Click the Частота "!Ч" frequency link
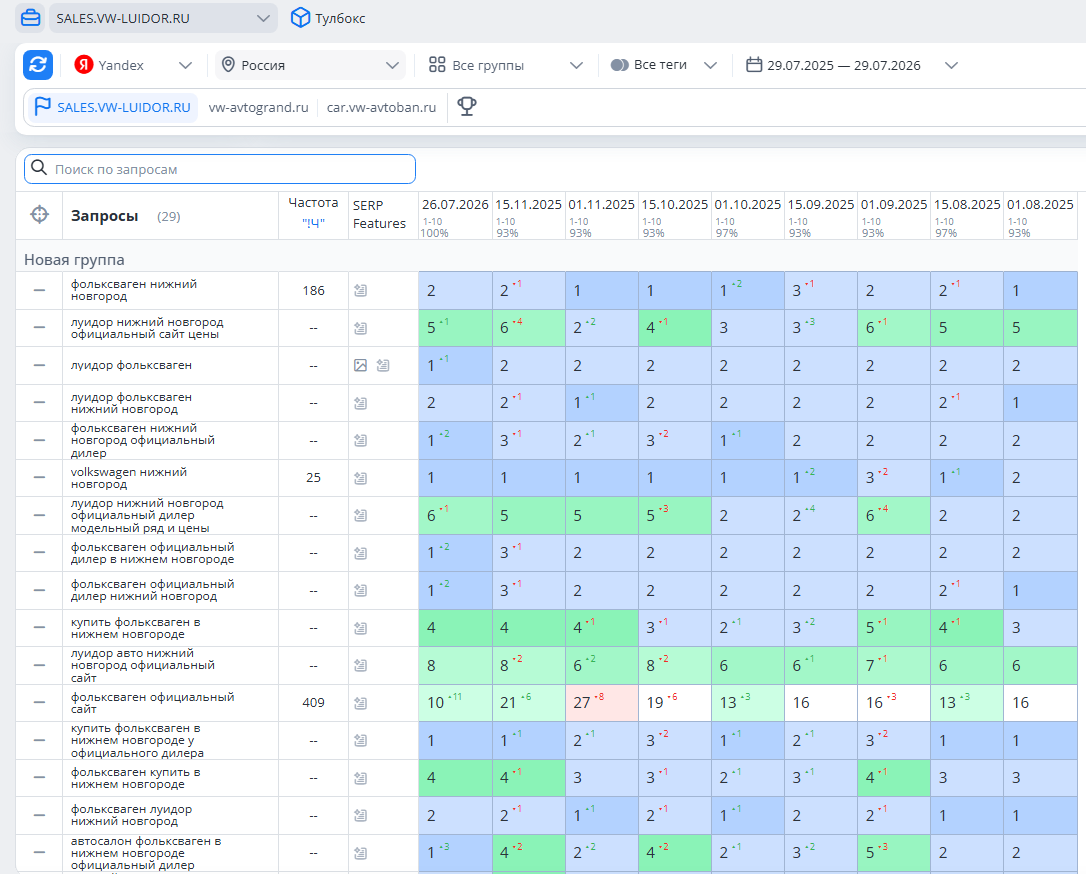The width and height of the screenshot is (1086, 874). [313, 223]
